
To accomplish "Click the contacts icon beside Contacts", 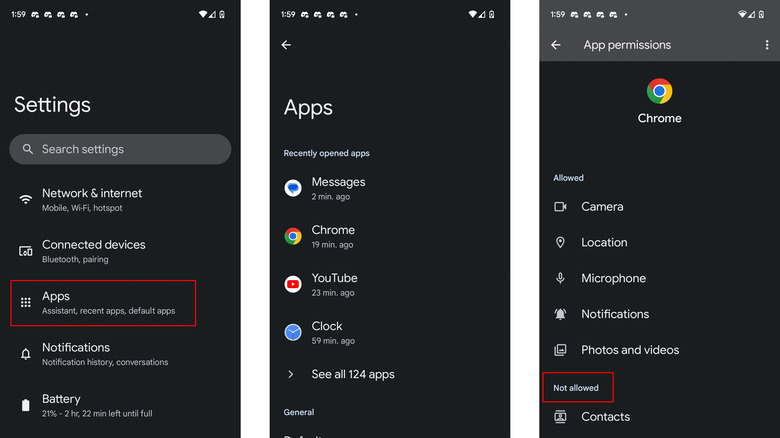I will tap(561, 417).
